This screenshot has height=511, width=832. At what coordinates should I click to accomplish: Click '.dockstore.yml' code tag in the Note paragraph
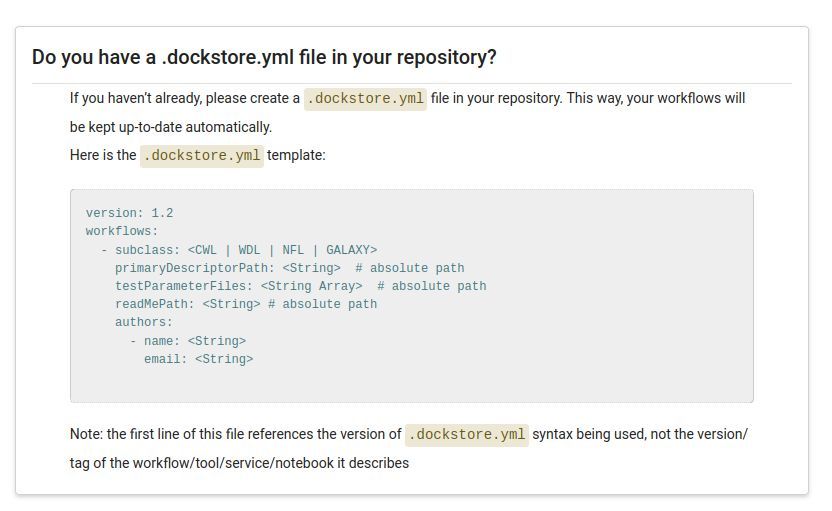pyautogui.click(x=466, y=435)
